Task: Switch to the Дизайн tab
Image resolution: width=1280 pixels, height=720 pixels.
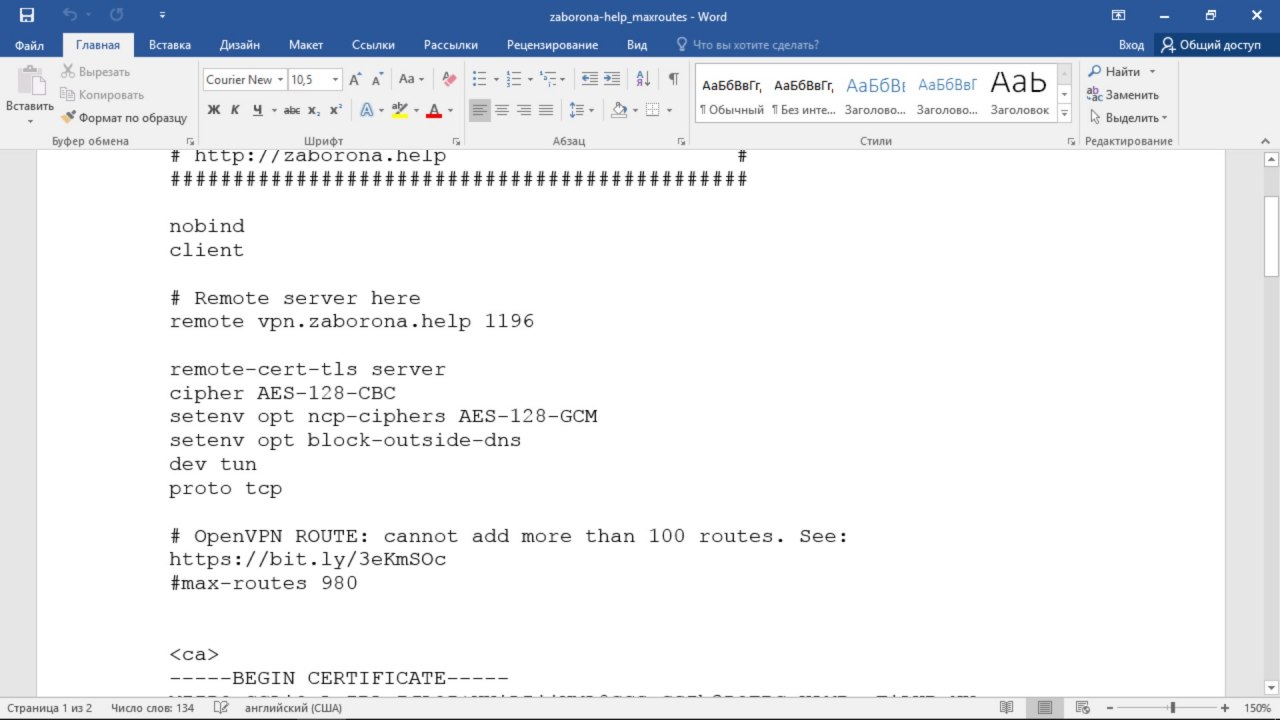Action: tap(240, 45)
